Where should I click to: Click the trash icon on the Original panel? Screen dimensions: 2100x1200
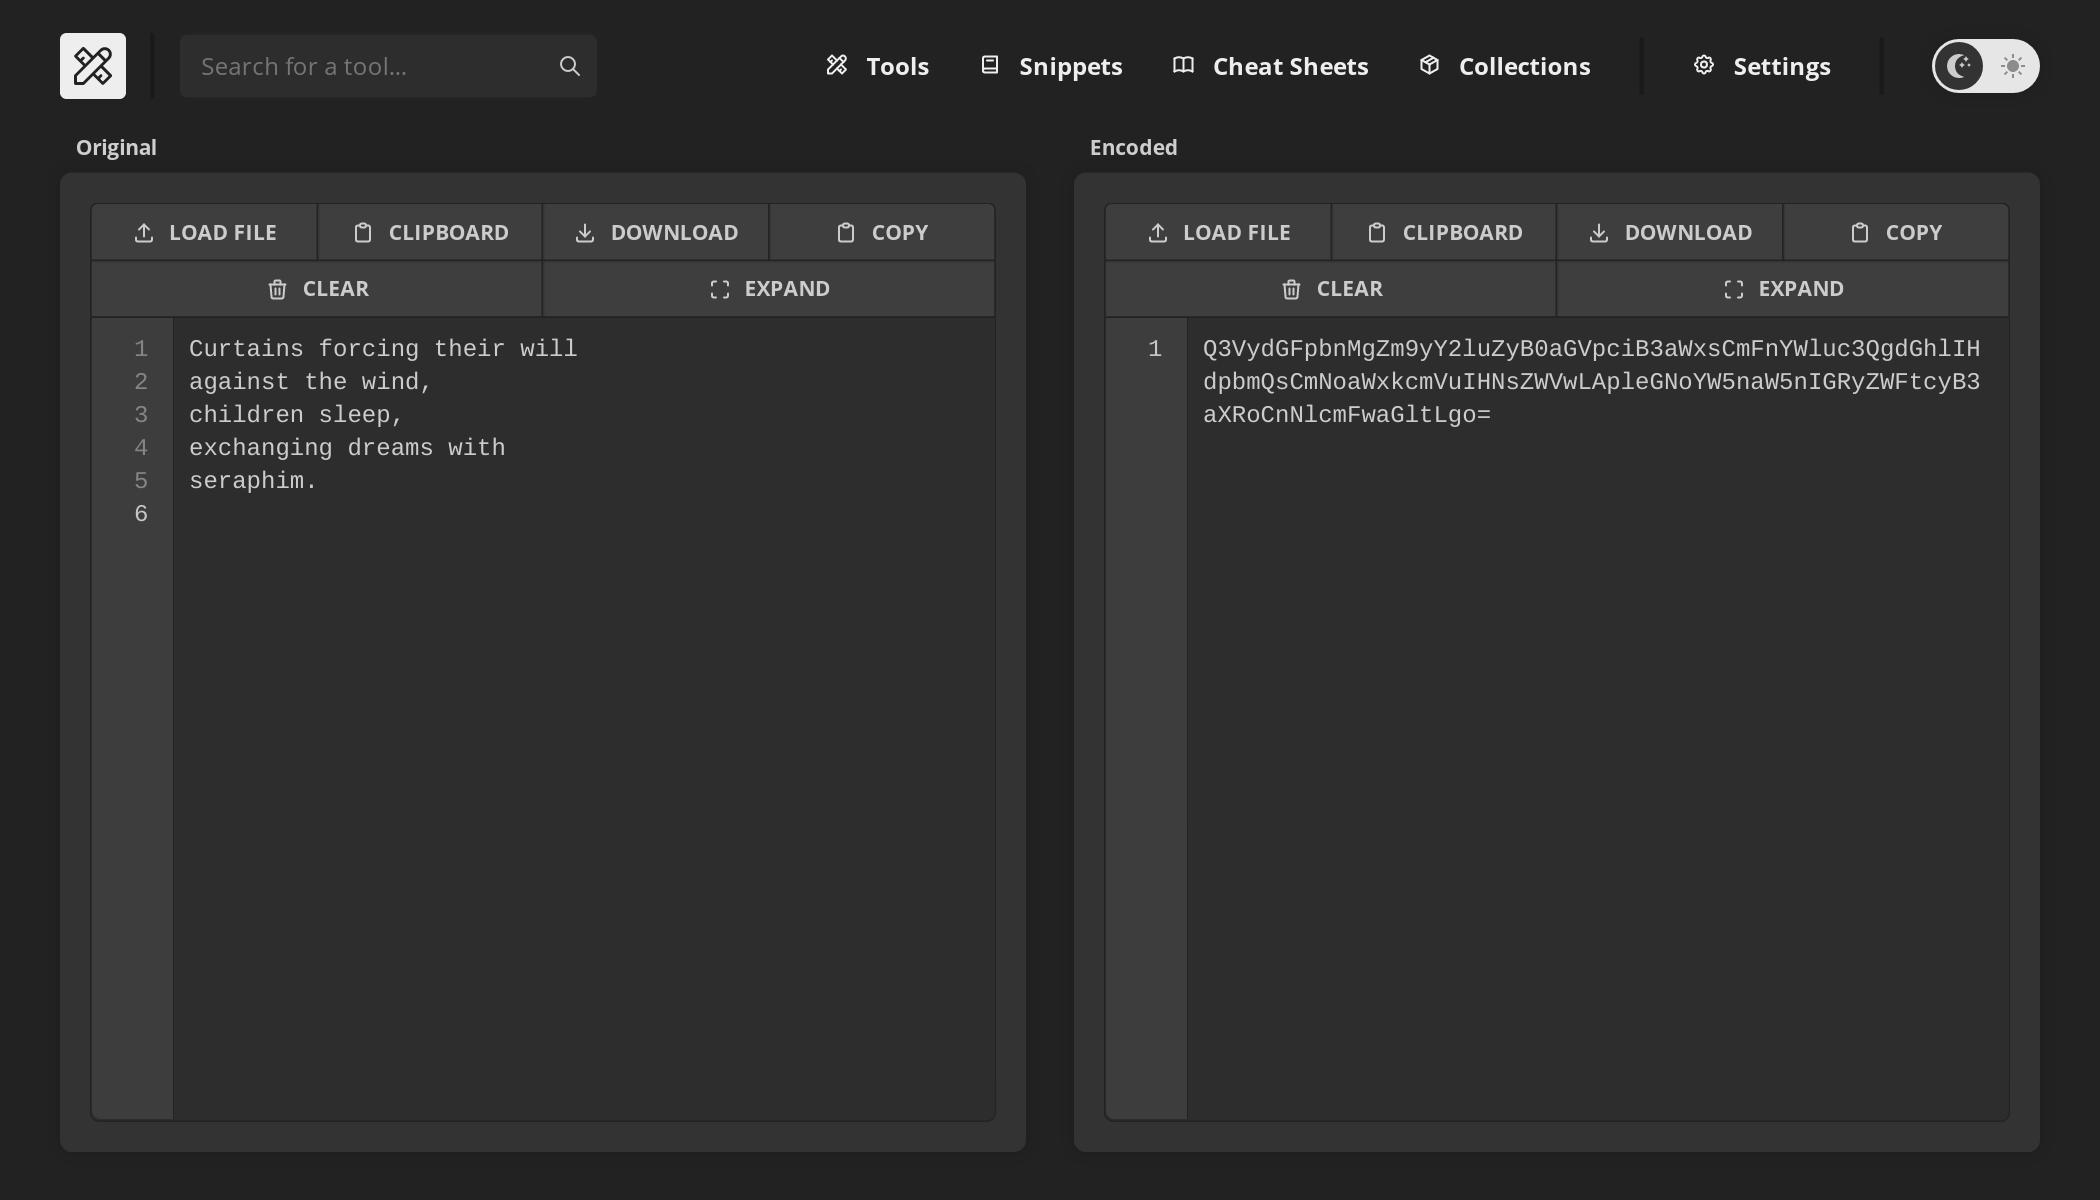point(278,289)
